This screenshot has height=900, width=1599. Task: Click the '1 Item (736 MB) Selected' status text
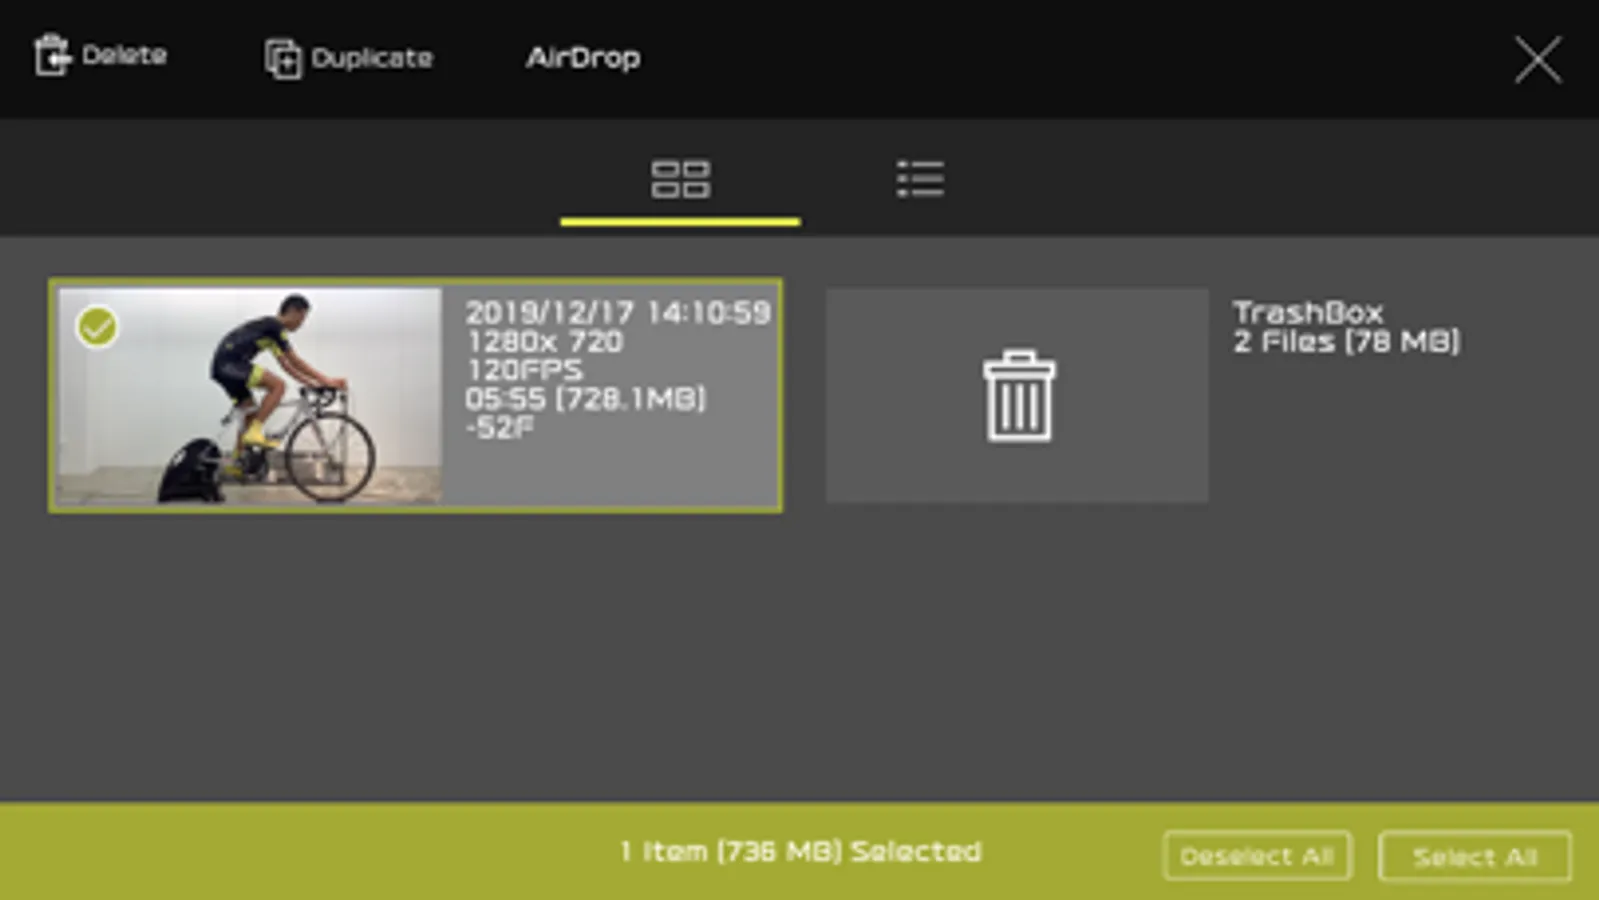800,852
